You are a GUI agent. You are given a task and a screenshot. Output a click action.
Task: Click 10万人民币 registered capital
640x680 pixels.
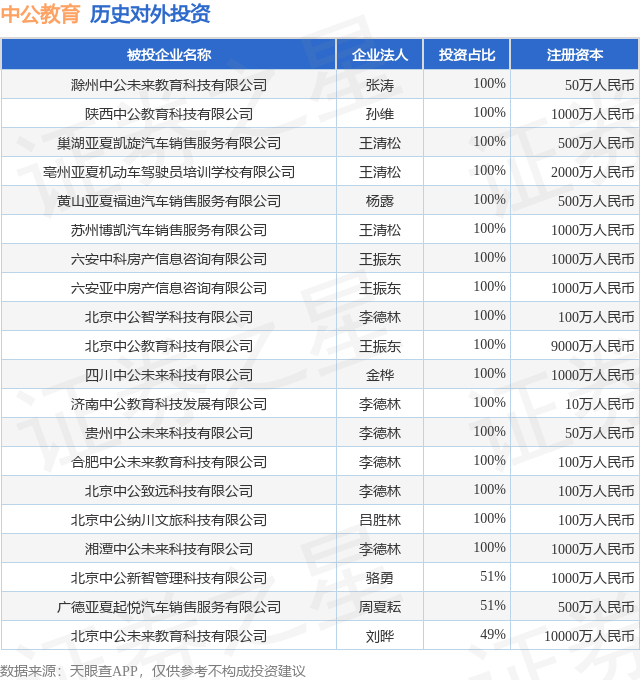pos(600,405)
